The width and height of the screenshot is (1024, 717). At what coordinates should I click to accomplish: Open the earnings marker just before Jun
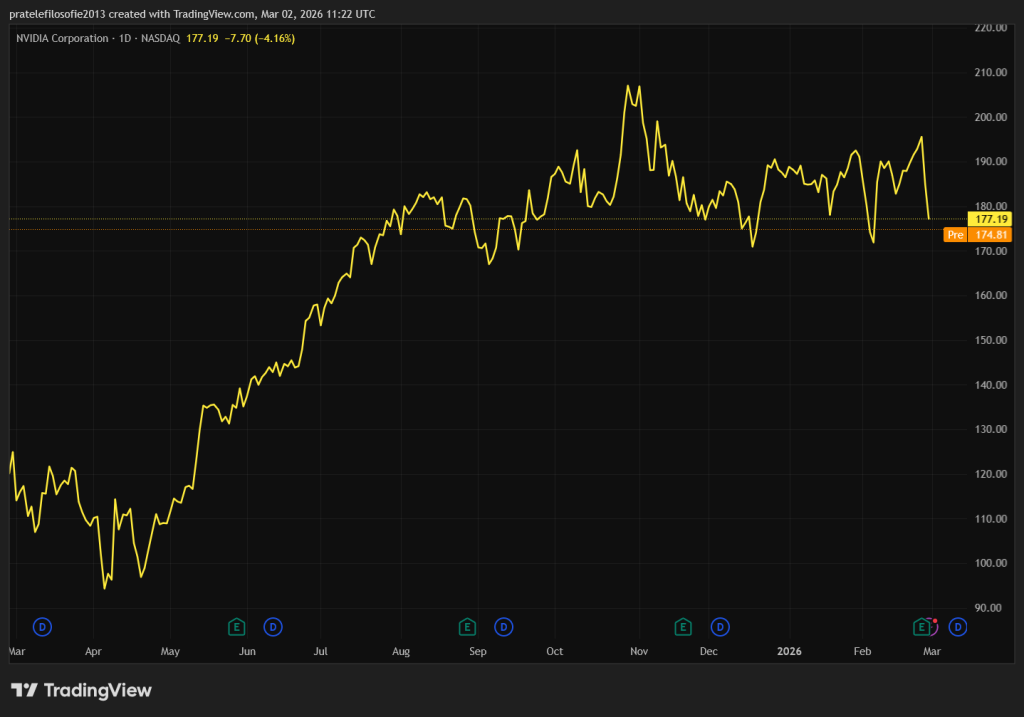pos(236,627)
